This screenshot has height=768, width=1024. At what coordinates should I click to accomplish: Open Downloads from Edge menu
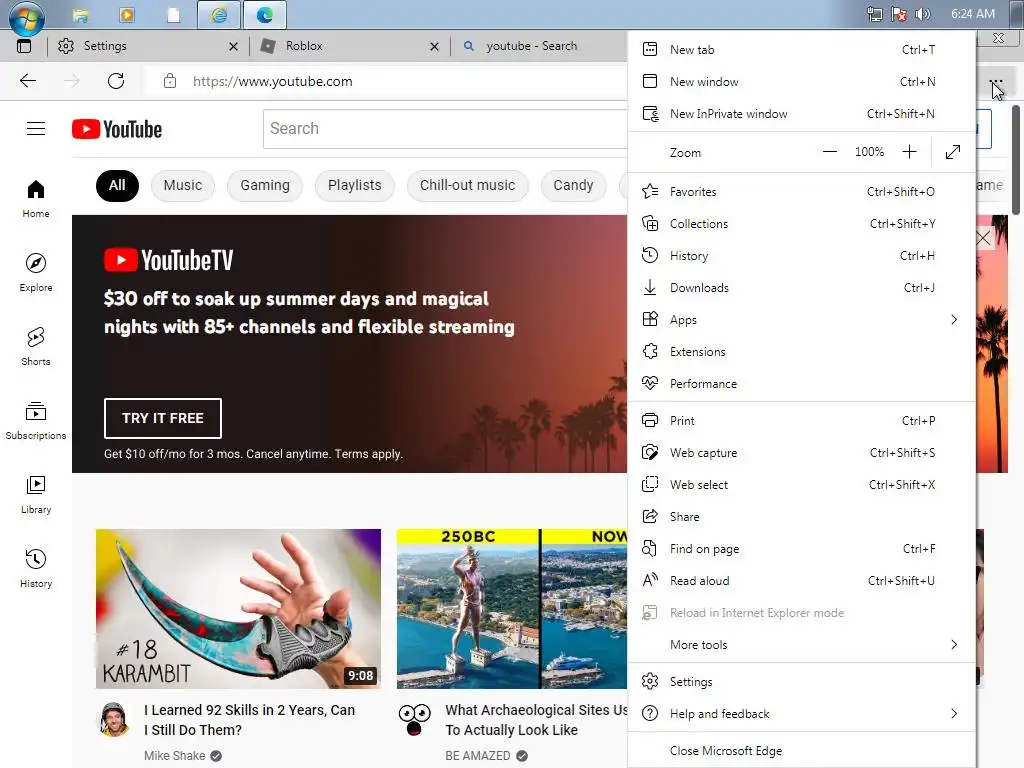(801, 287)
